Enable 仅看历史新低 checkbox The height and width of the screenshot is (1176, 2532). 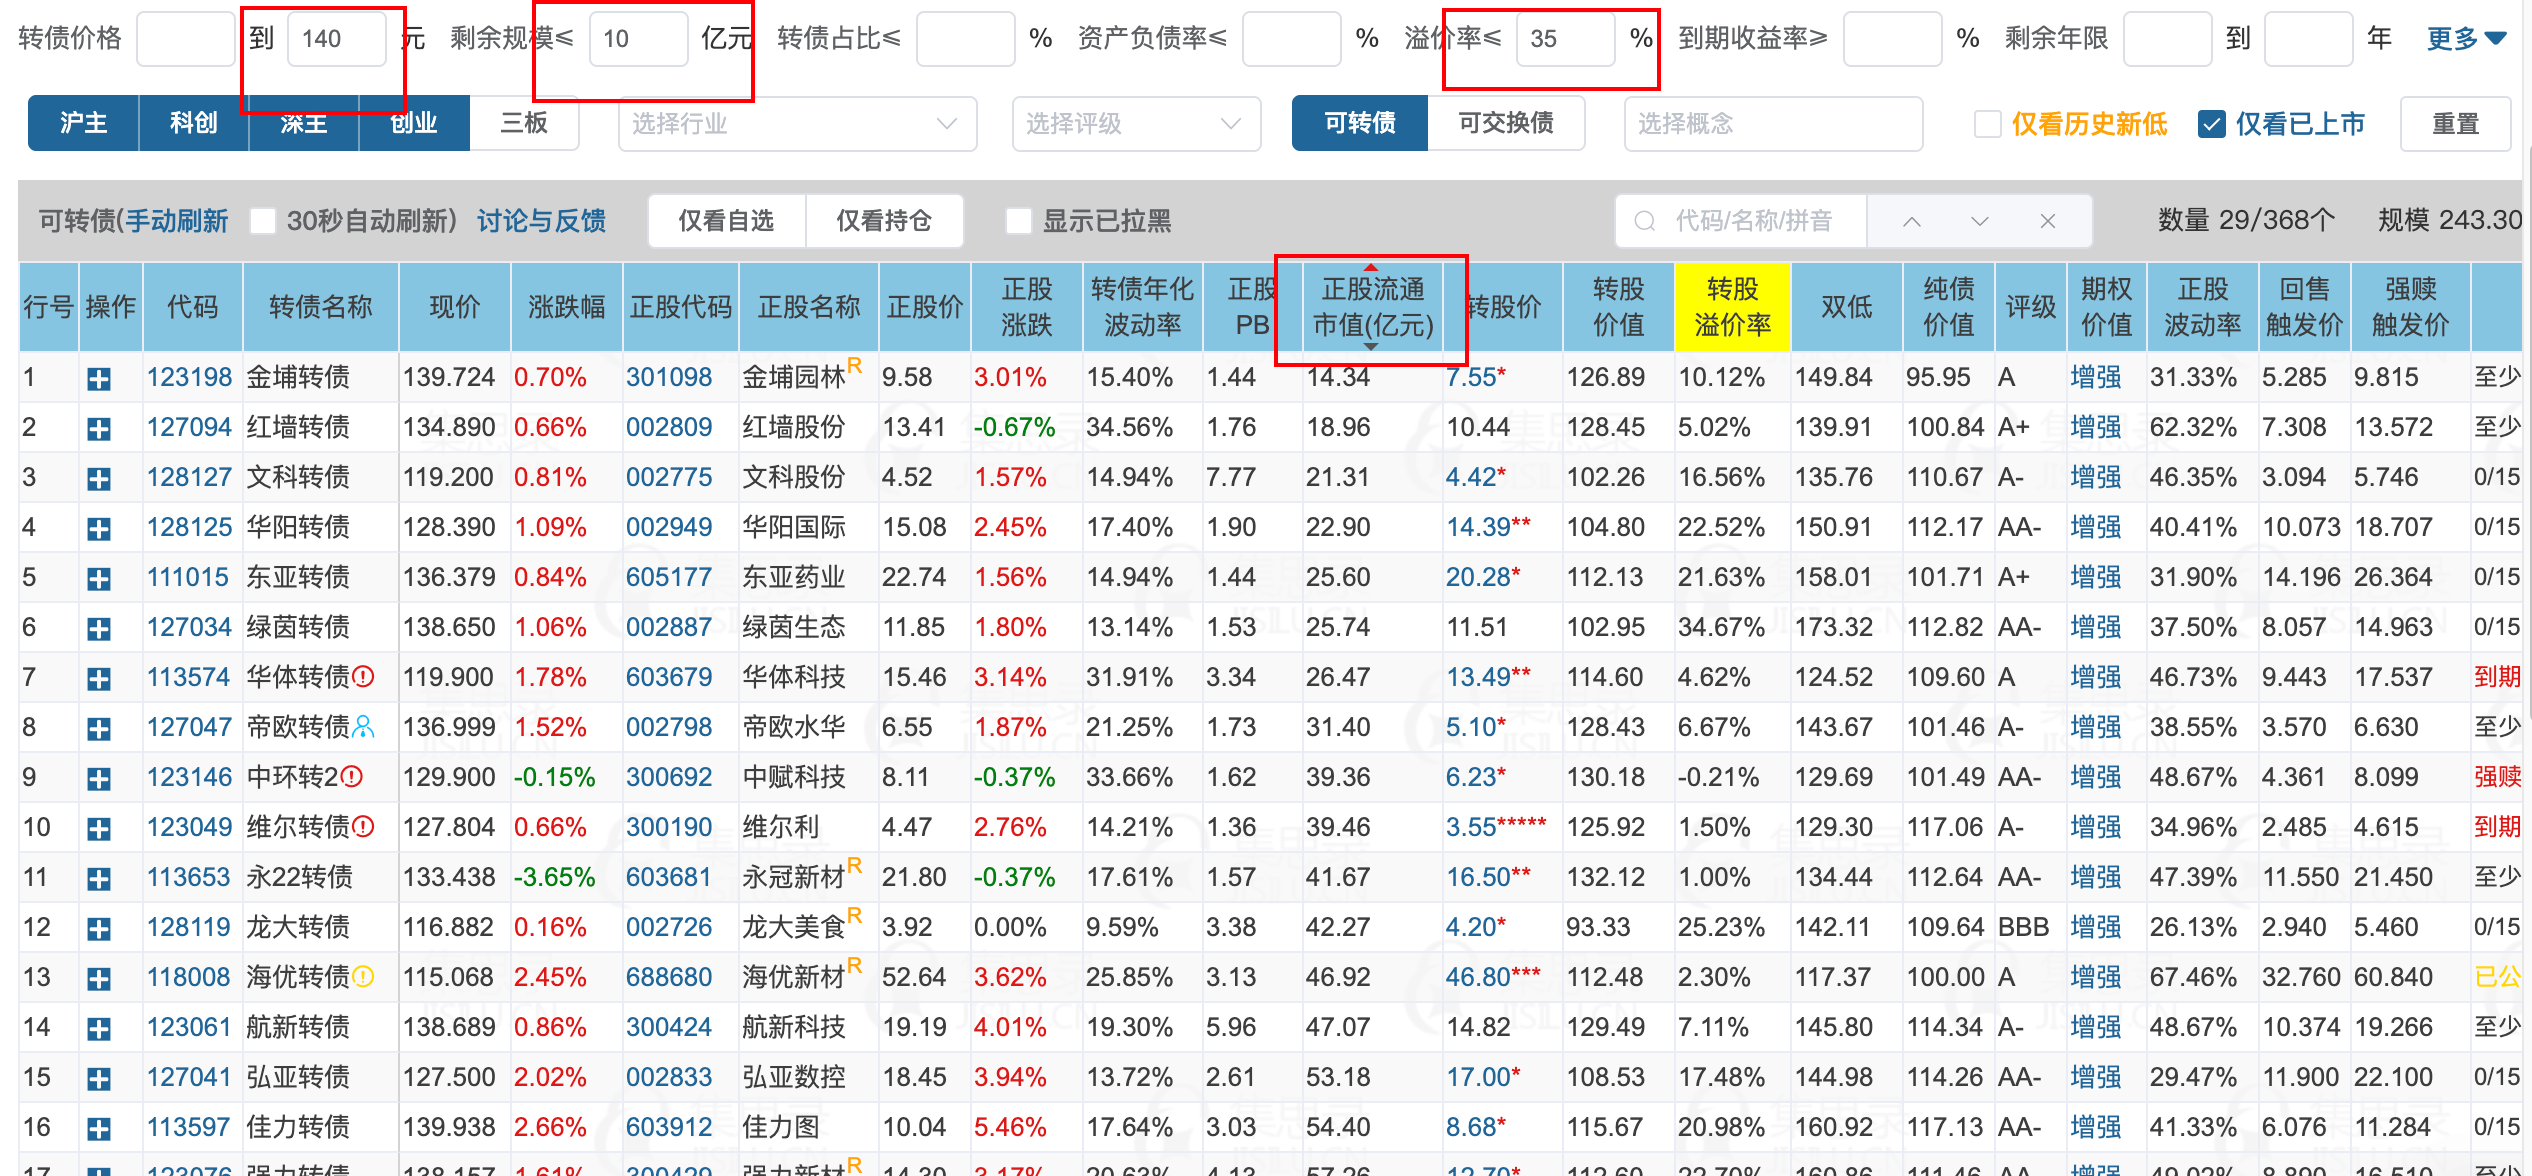pos(1988,124)
